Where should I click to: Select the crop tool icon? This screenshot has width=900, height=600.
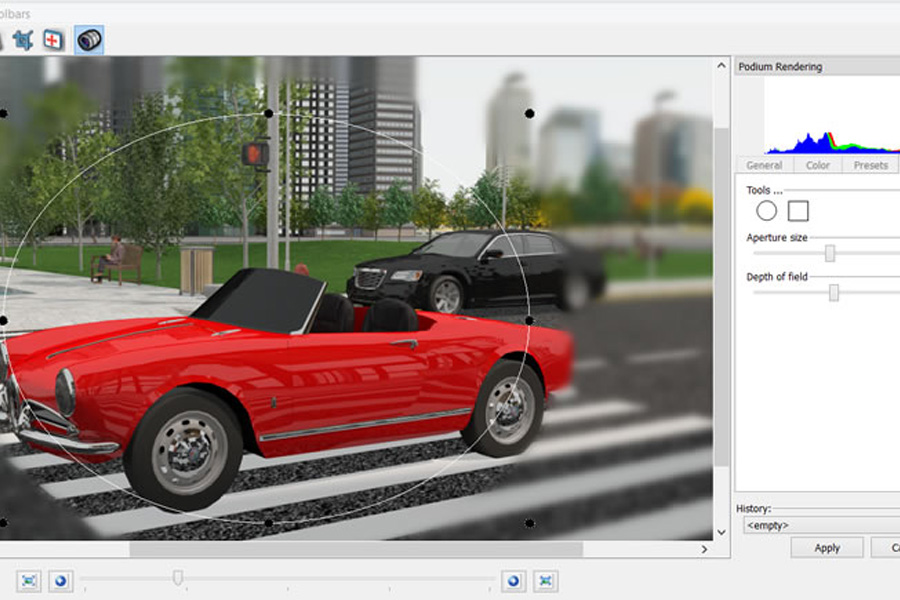[23, 40]
